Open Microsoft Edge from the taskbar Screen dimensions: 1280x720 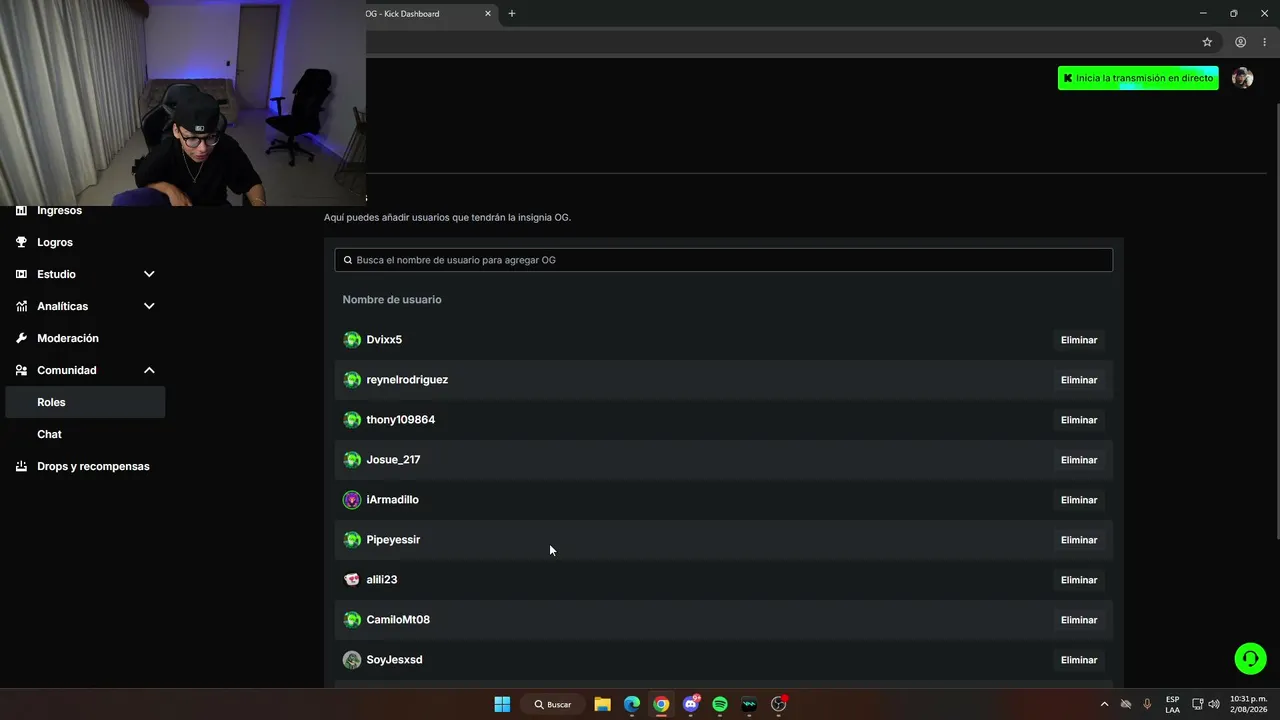tap(632, 704)
